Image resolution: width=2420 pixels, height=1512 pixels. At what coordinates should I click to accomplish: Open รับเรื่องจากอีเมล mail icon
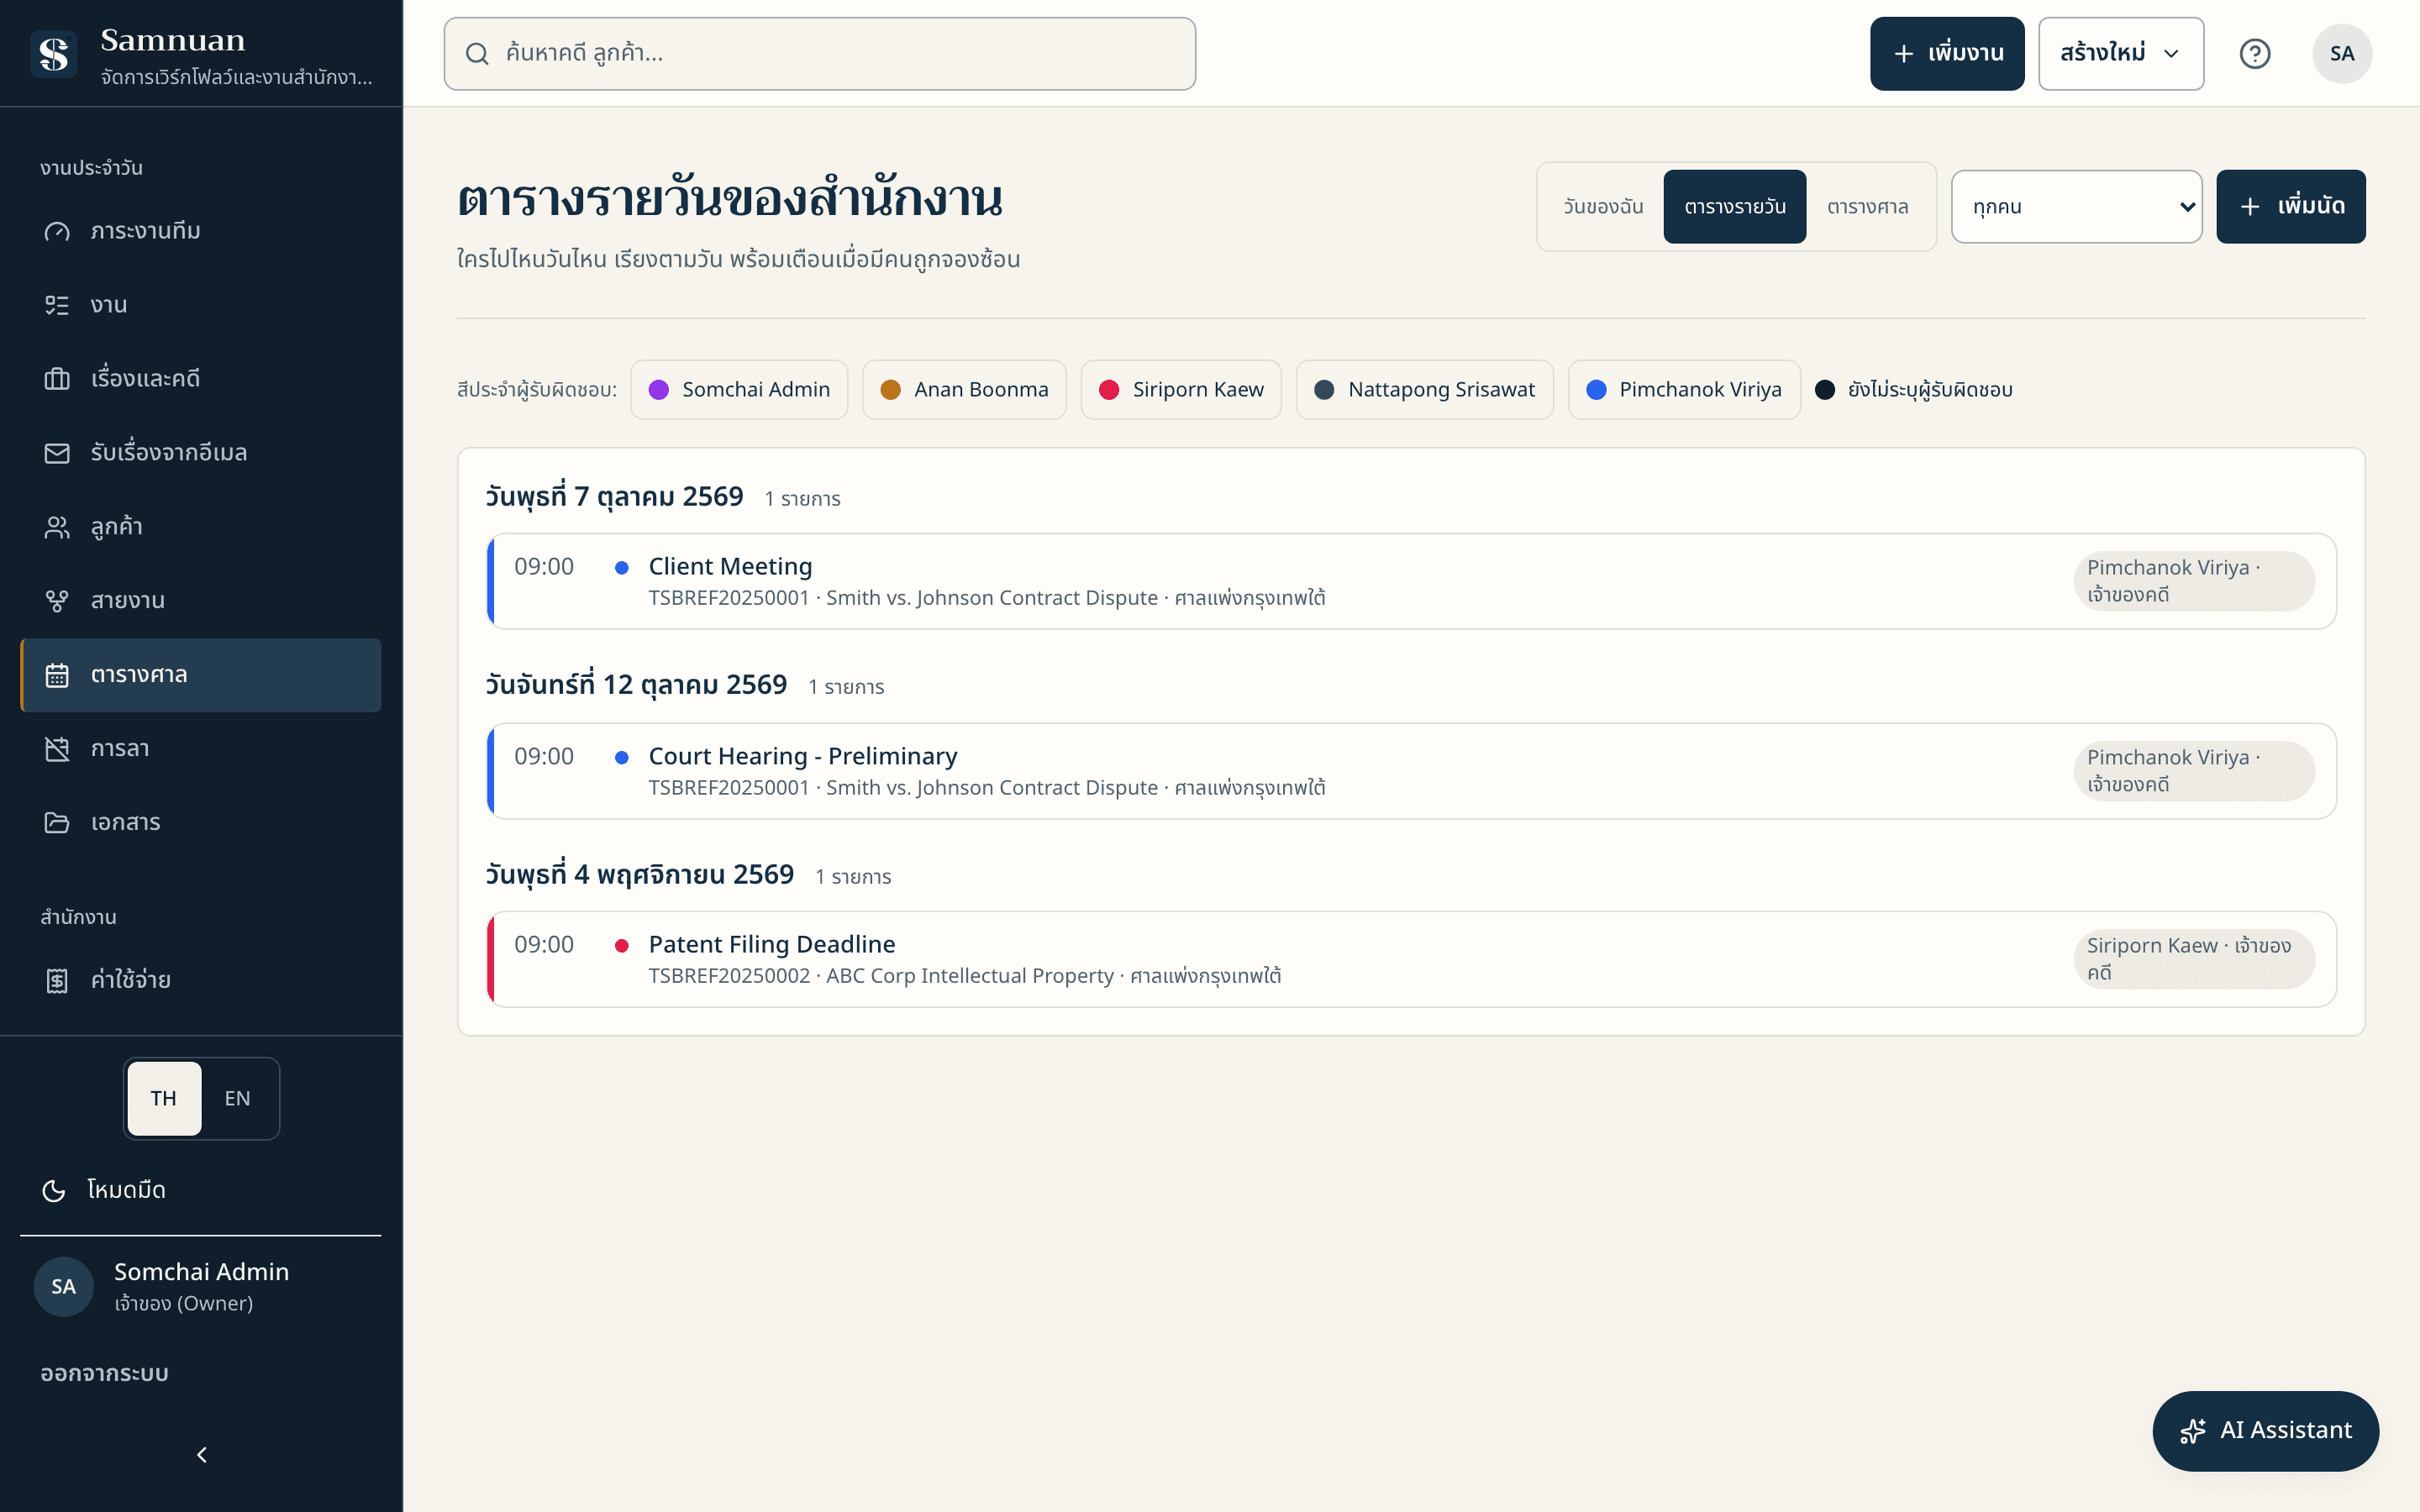point(57,453)
